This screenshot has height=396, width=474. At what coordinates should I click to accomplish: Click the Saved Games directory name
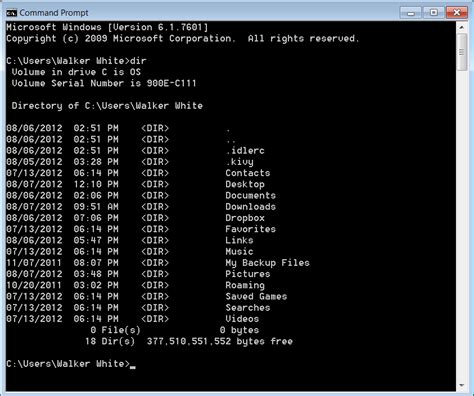(x=256, y=296)
